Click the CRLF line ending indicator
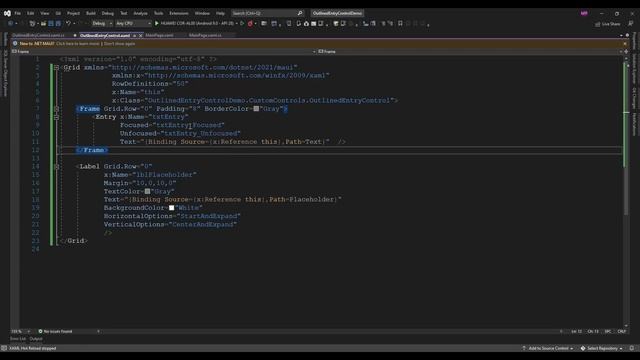The image size is (640, 360). pyautogui.click(x=622, y=331)
